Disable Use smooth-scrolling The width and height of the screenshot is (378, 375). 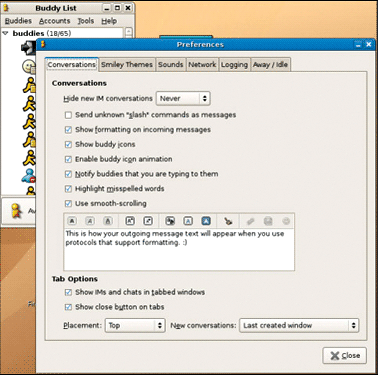tap(68, 203)
